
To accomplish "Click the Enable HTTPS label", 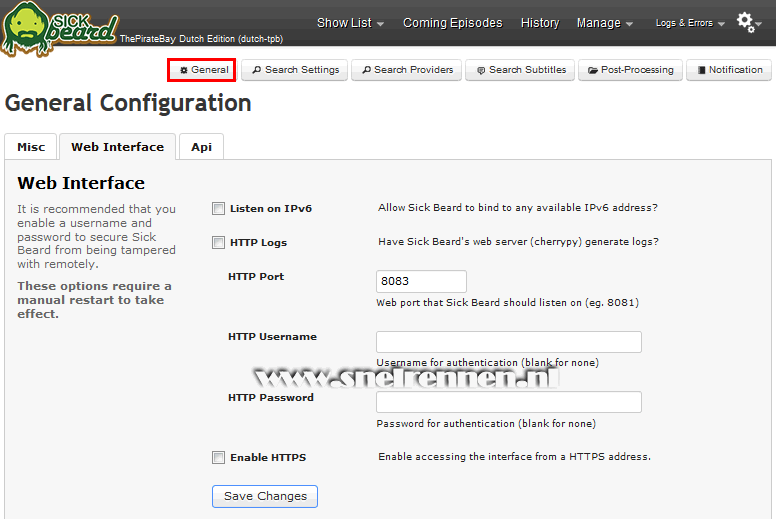I will point(268,457).
